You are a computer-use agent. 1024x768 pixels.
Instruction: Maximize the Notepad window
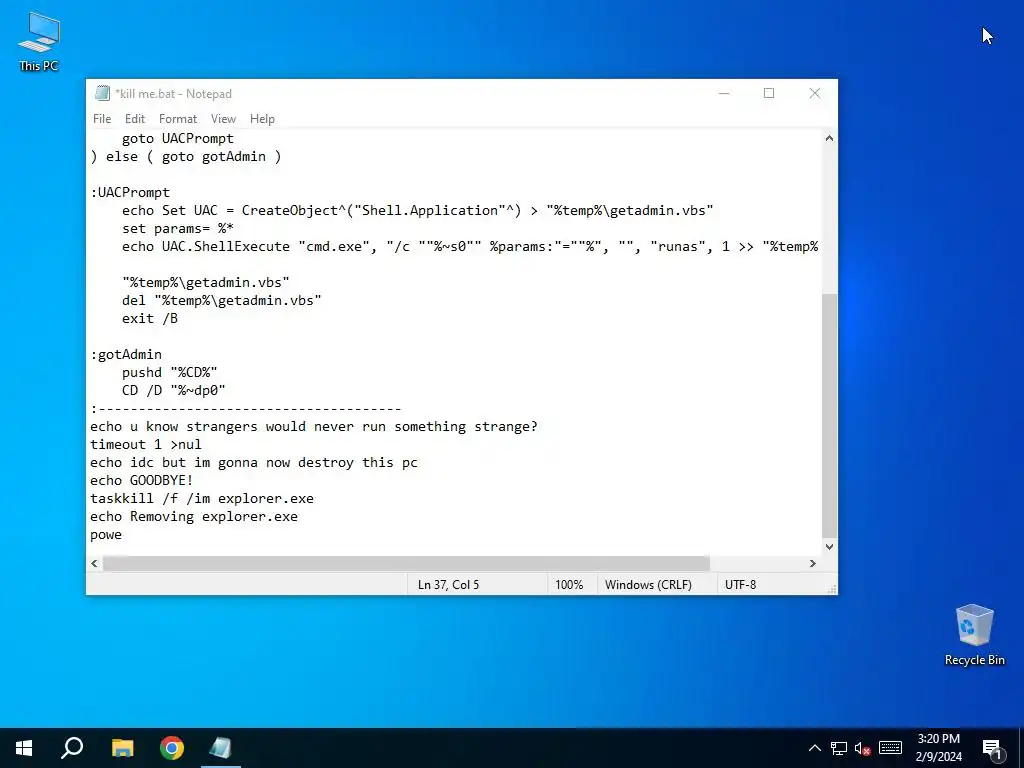769,93
